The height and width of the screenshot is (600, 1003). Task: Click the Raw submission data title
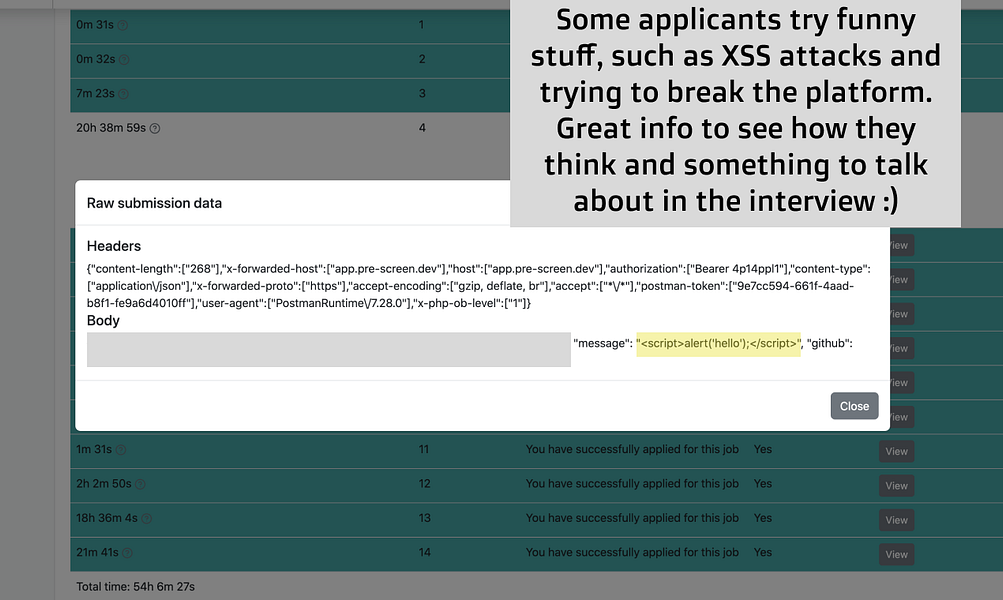(x=154, y=203)
